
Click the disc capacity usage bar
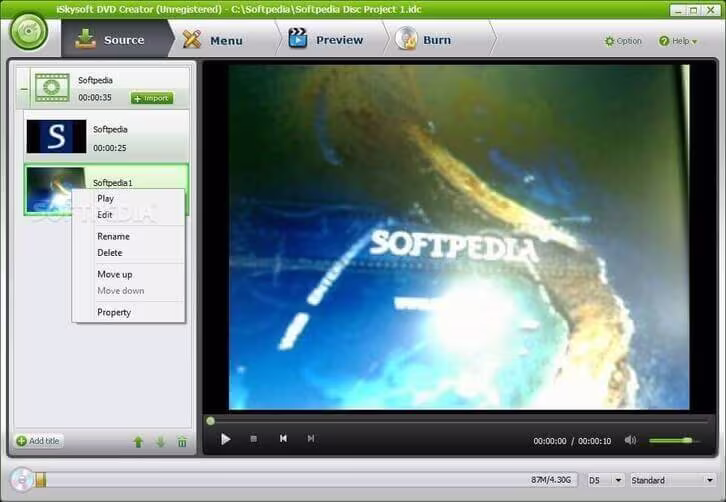click(307, 480)
